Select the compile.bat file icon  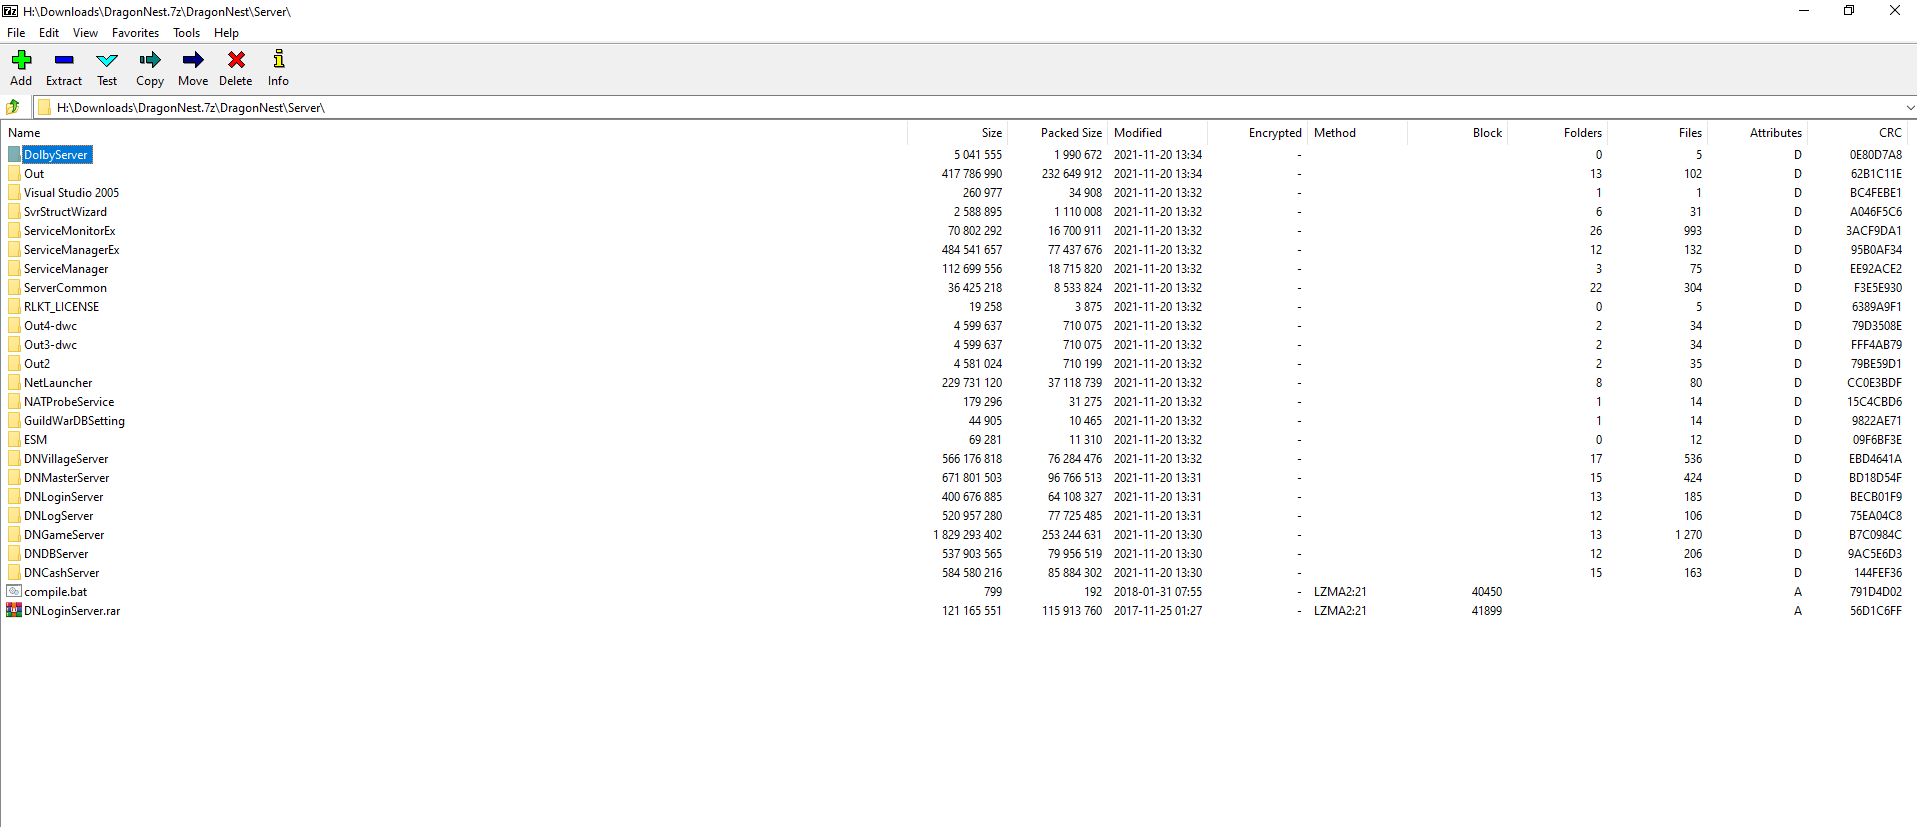[14, 591]
